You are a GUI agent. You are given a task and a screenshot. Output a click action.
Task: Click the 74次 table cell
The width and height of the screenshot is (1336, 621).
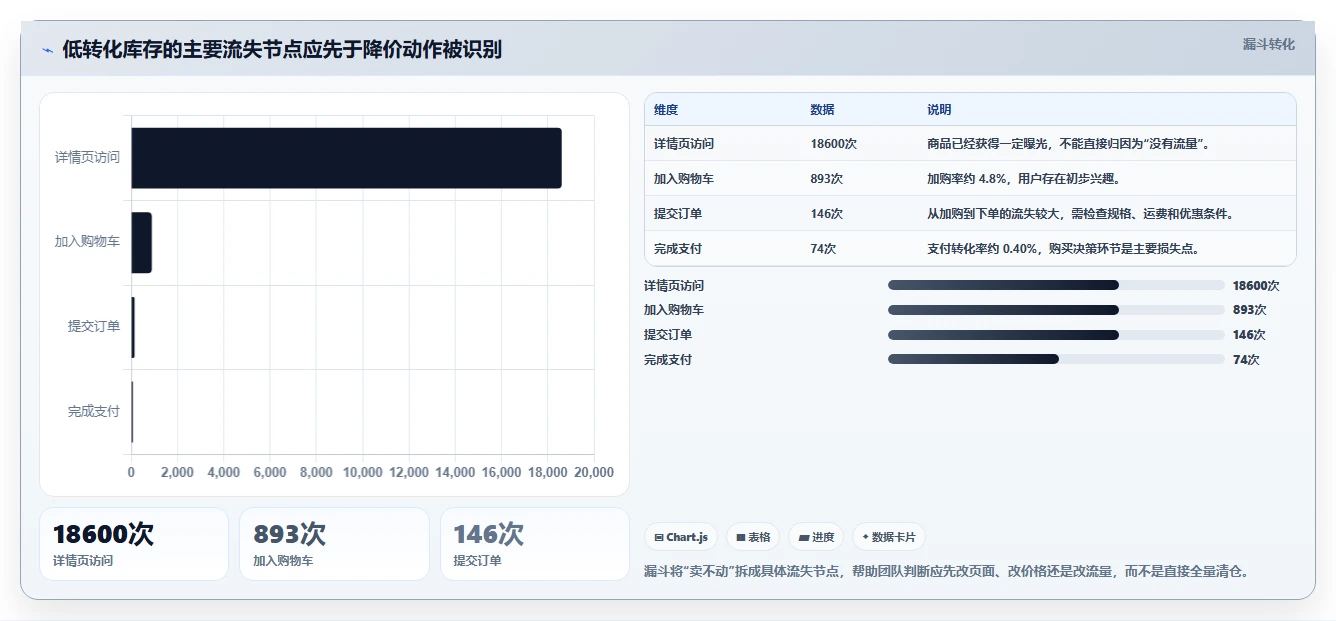823,249
